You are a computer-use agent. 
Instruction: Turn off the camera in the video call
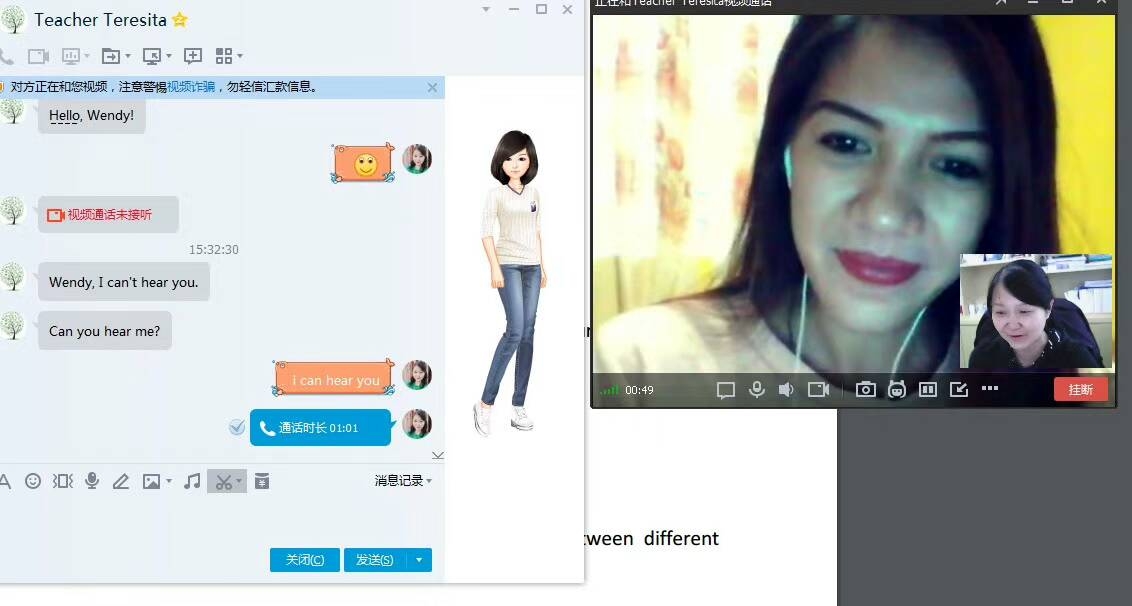click(x=818, y=390)
